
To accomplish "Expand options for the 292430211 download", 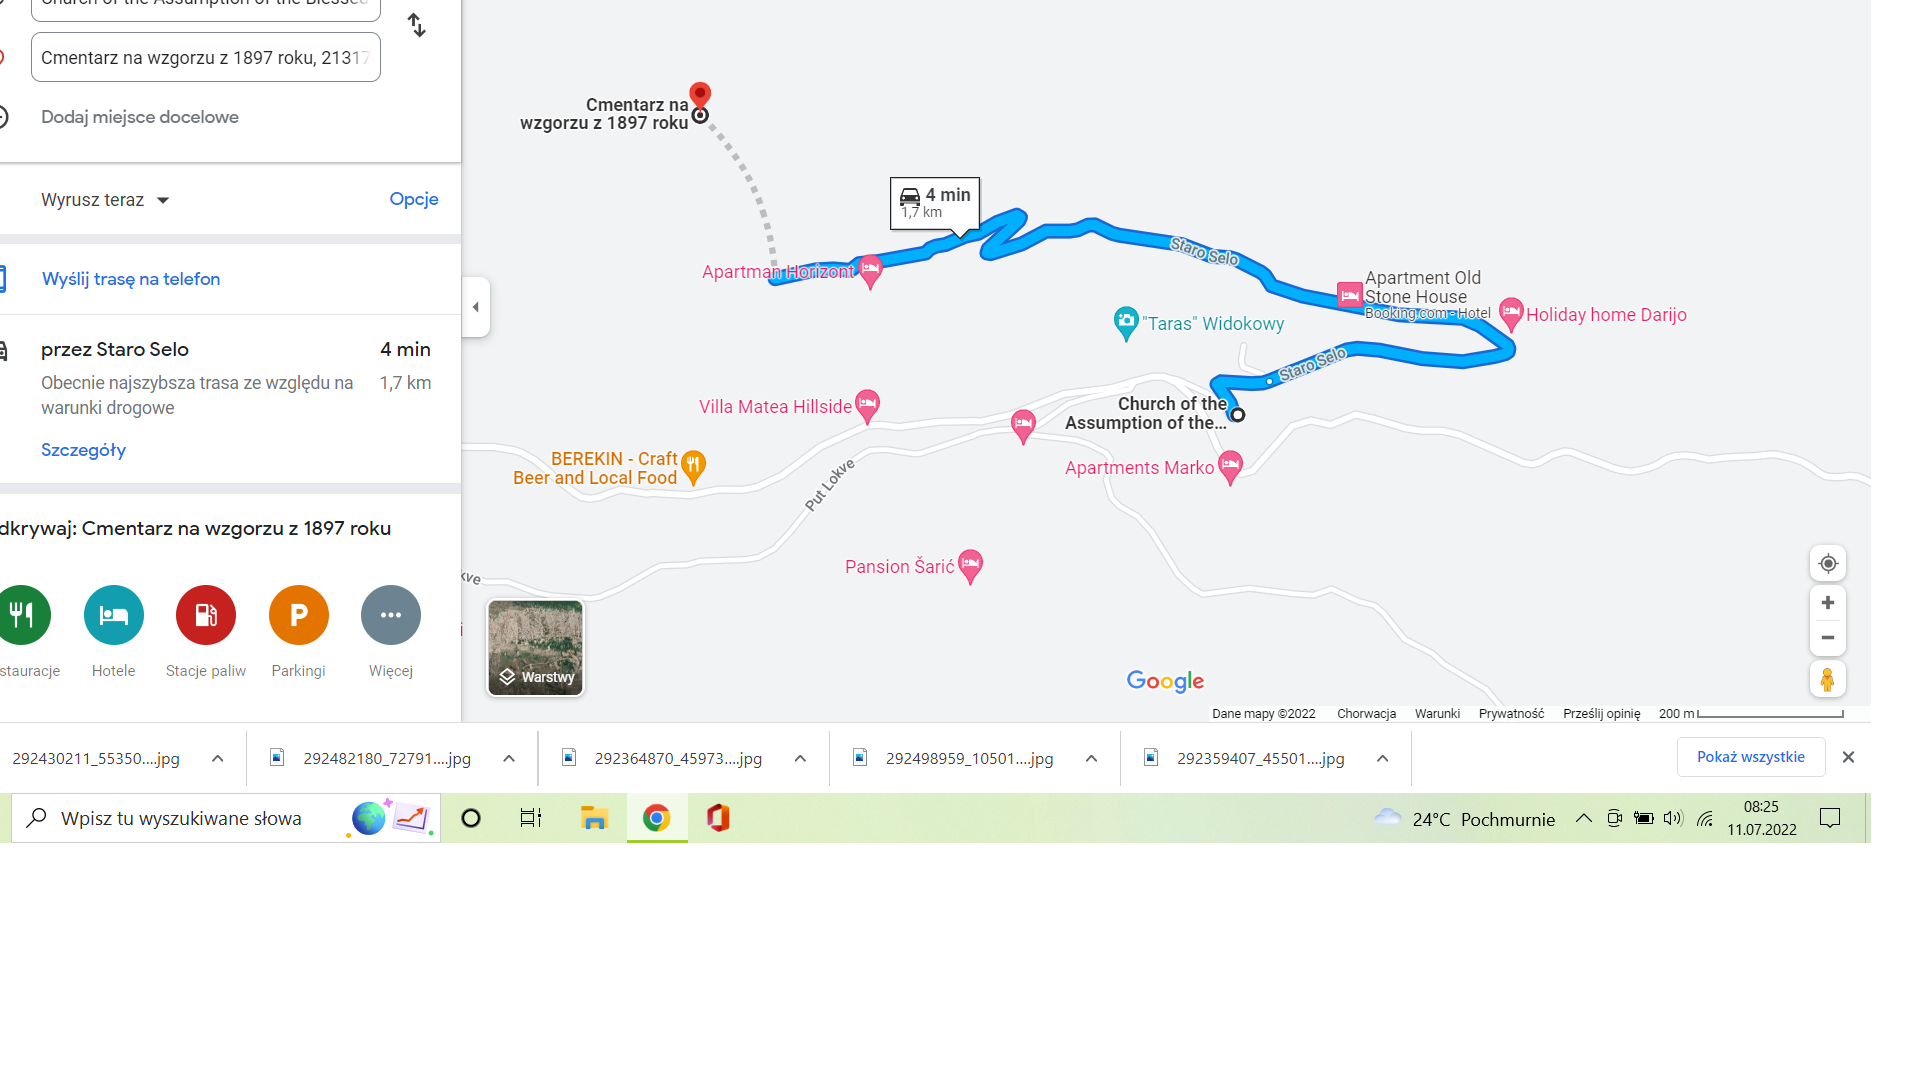I will tap(217, 758).
